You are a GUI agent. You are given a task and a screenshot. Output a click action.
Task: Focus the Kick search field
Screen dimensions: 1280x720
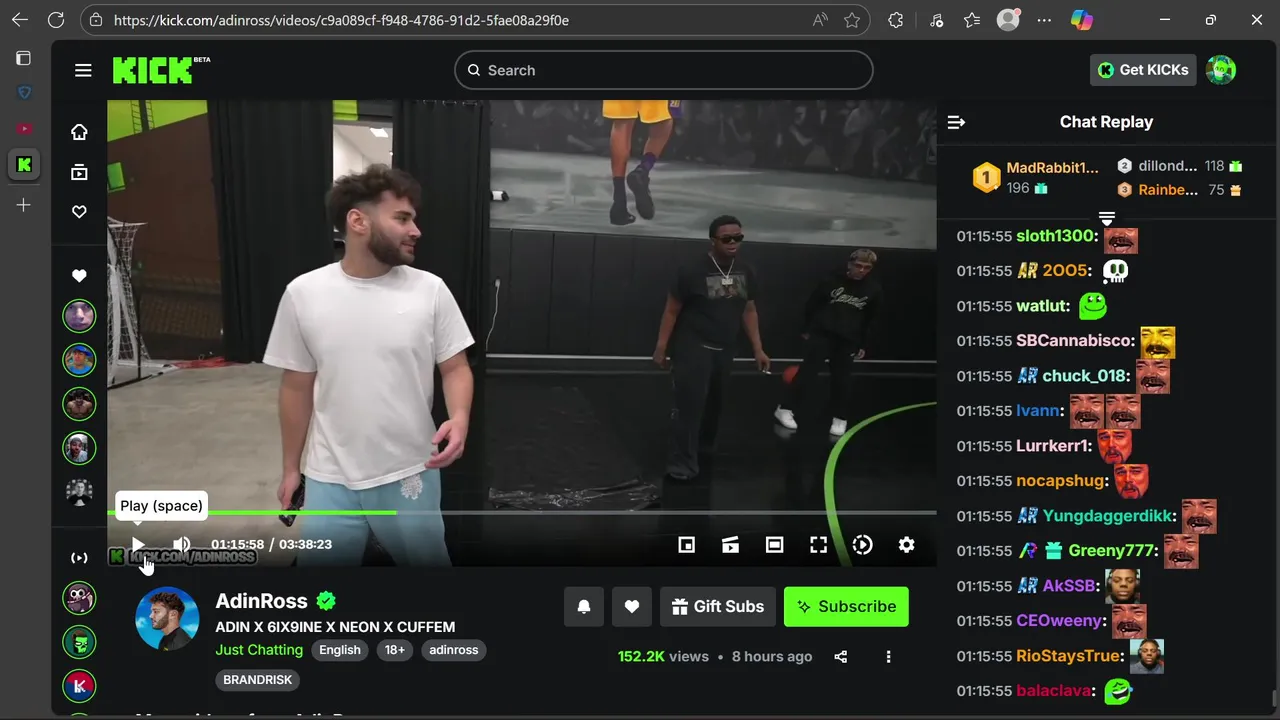coord(664,70)
